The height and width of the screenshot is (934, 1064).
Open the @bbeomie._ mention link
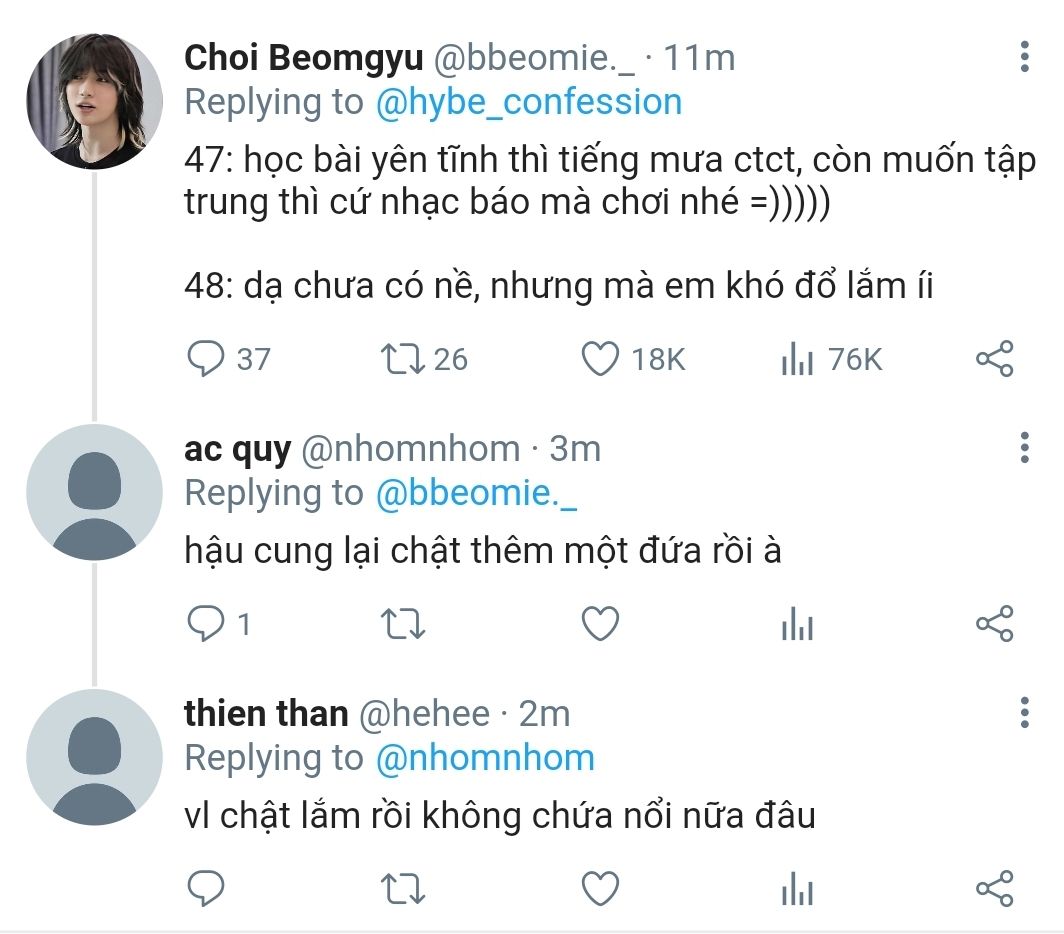475,493
